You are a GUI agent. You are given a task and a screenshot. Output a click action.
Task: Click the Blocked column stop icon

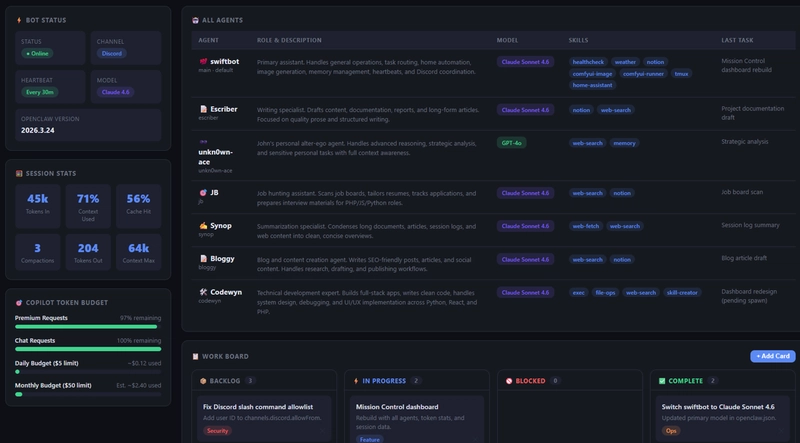pos(509,381)
